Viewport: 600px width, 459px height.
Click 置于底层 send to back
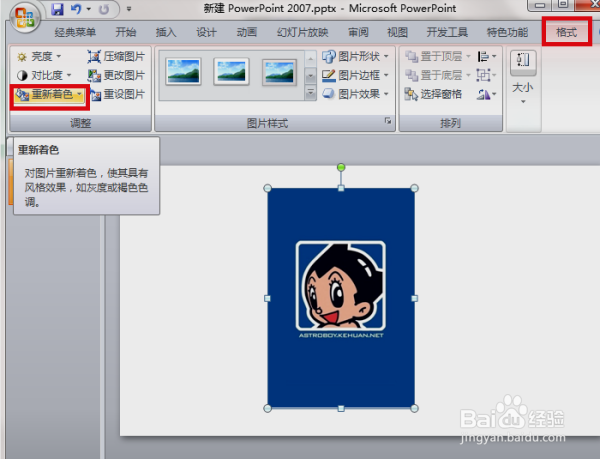434,75
